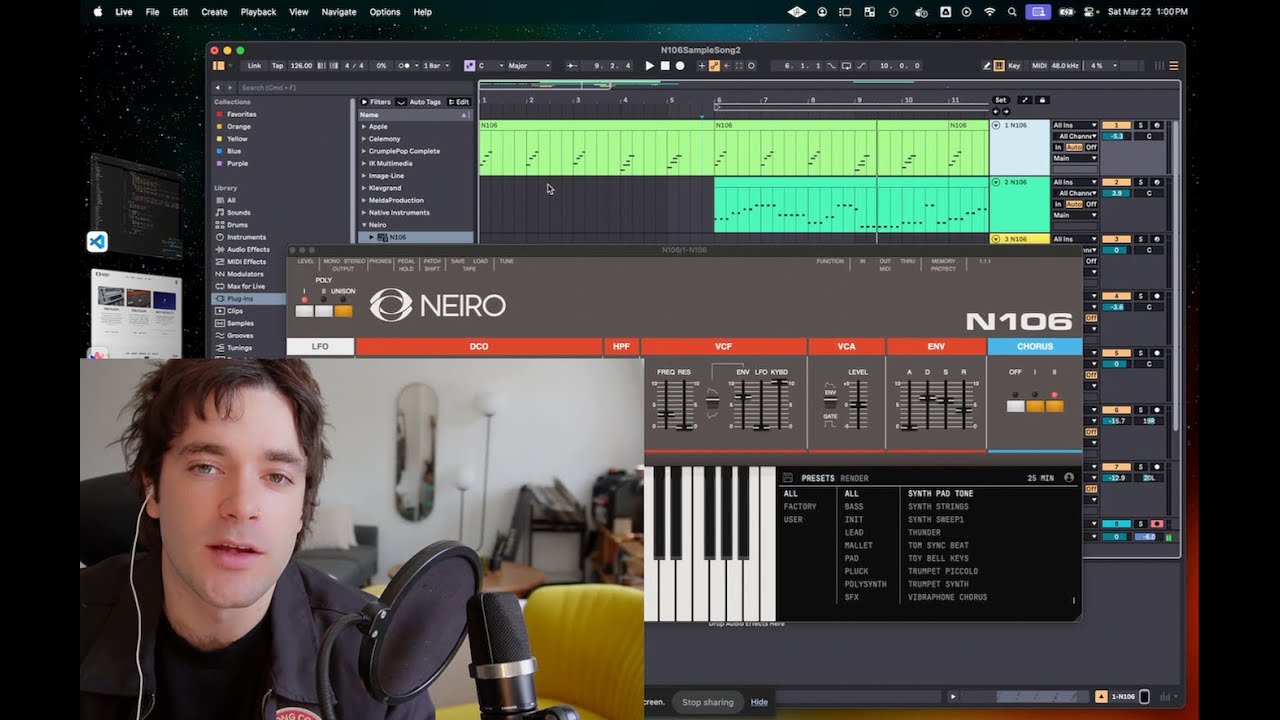Expand the CrumplePop Complete folder

(364, 151)
